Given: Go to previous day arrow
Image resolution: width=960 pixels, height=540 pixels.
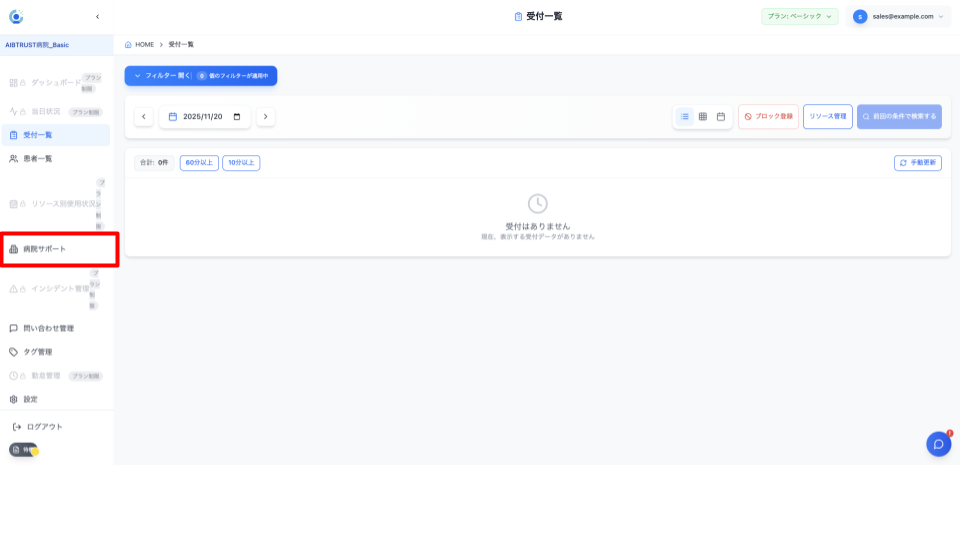Looking at the screenshot, I should (x=144, y=117).
